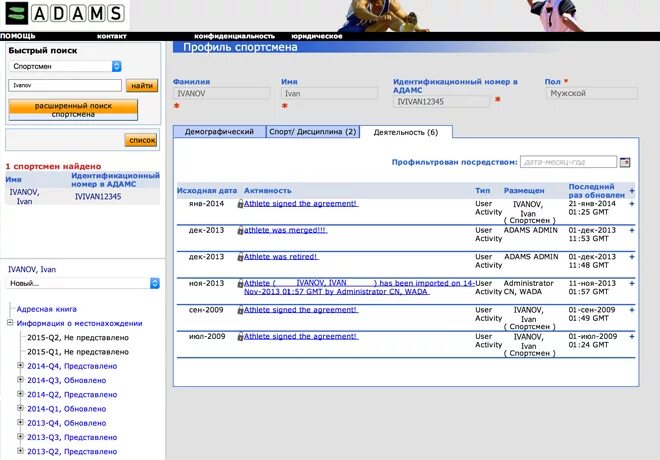Expand the 11-ноя-2013 activity row plus
Image resolution: width=660 pixels, height=460 pixels.
[x=631, y=283]
